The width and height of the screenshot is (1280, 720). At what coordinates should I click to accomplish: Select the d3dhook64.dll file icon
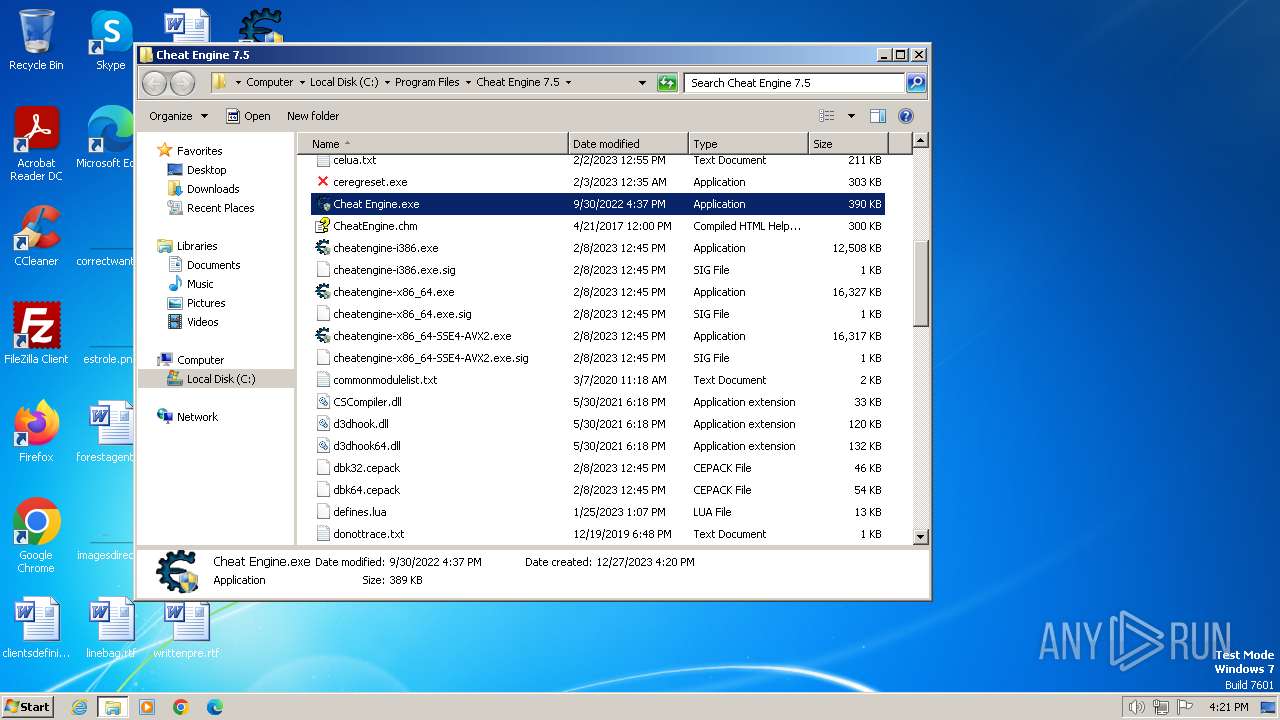323,446
